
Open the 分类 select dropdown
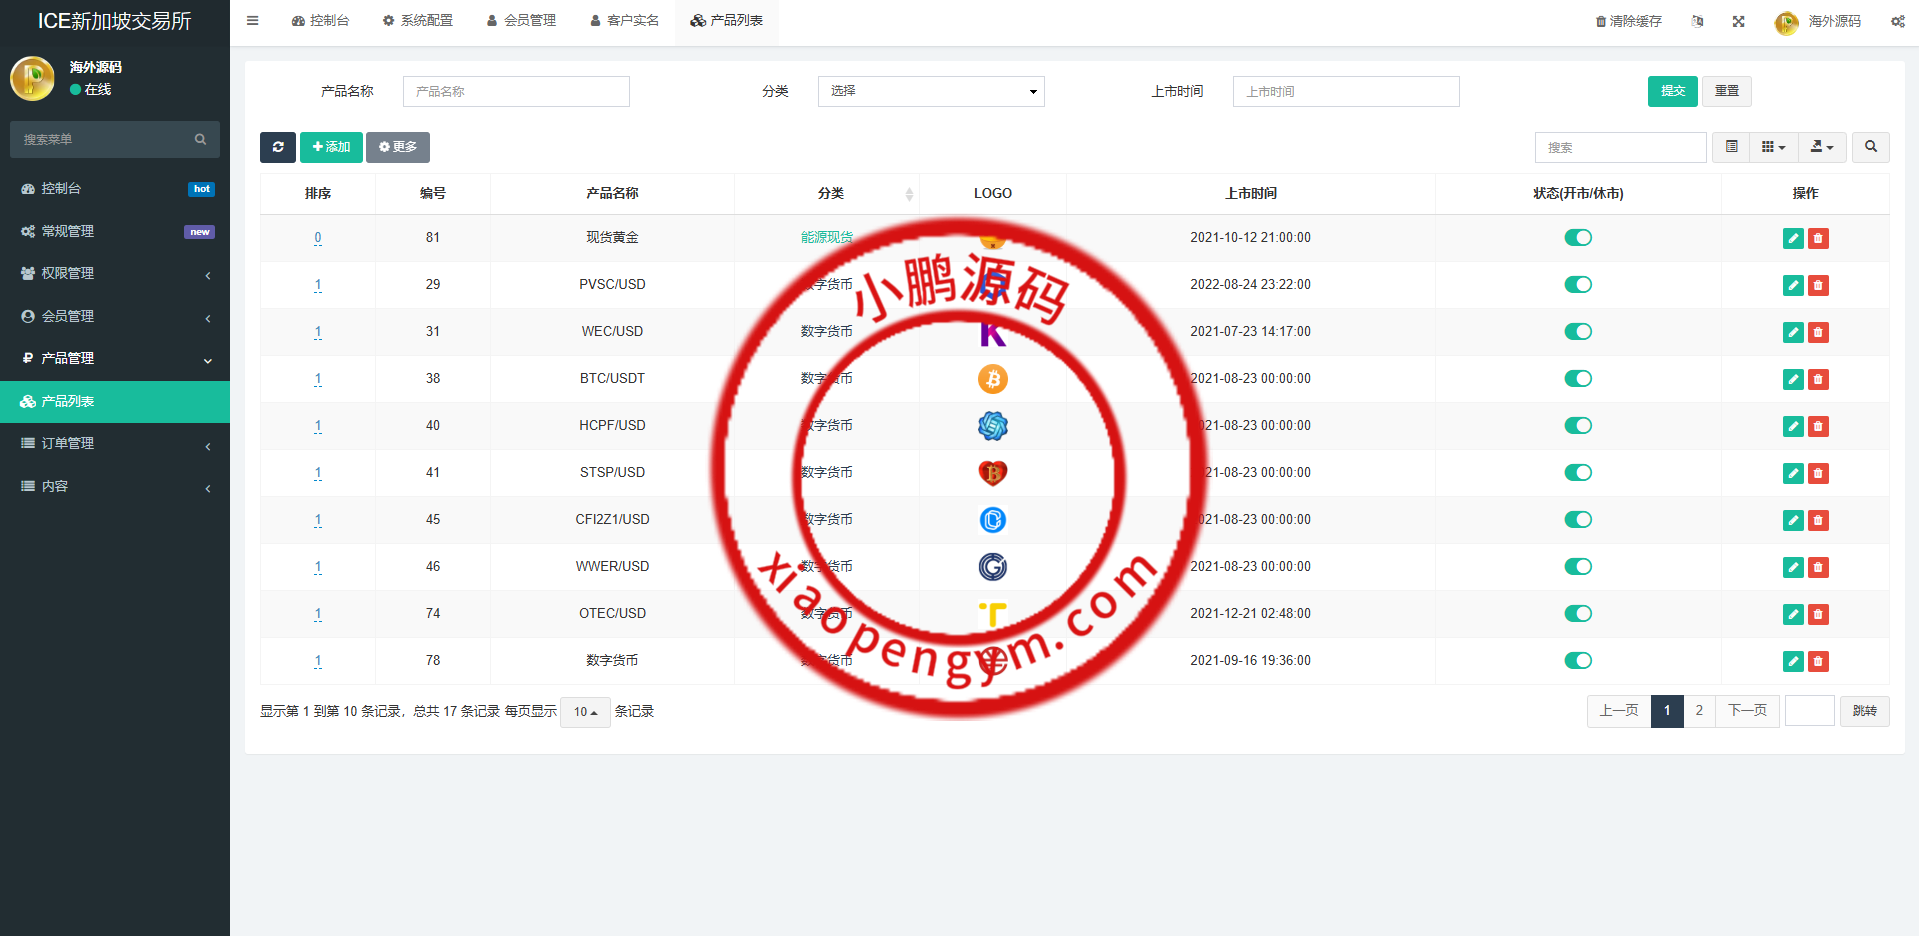click(x=930, y=91)
